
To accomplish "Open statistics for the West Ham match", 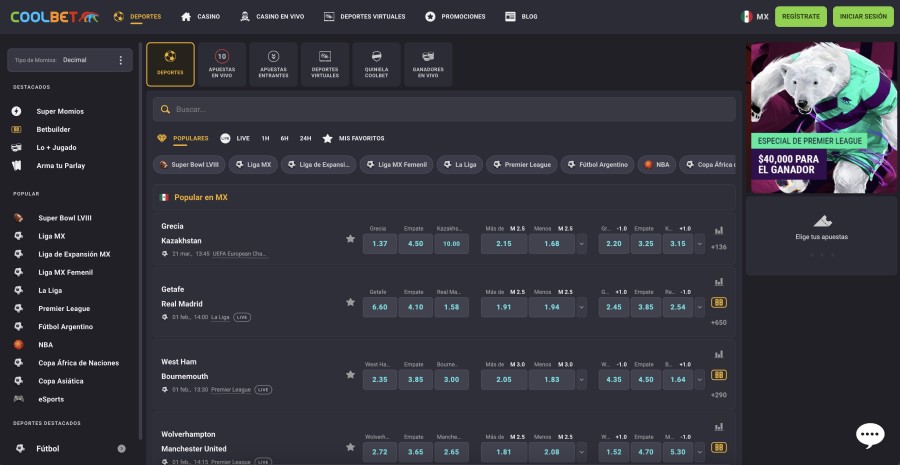I will coord(719,354).
